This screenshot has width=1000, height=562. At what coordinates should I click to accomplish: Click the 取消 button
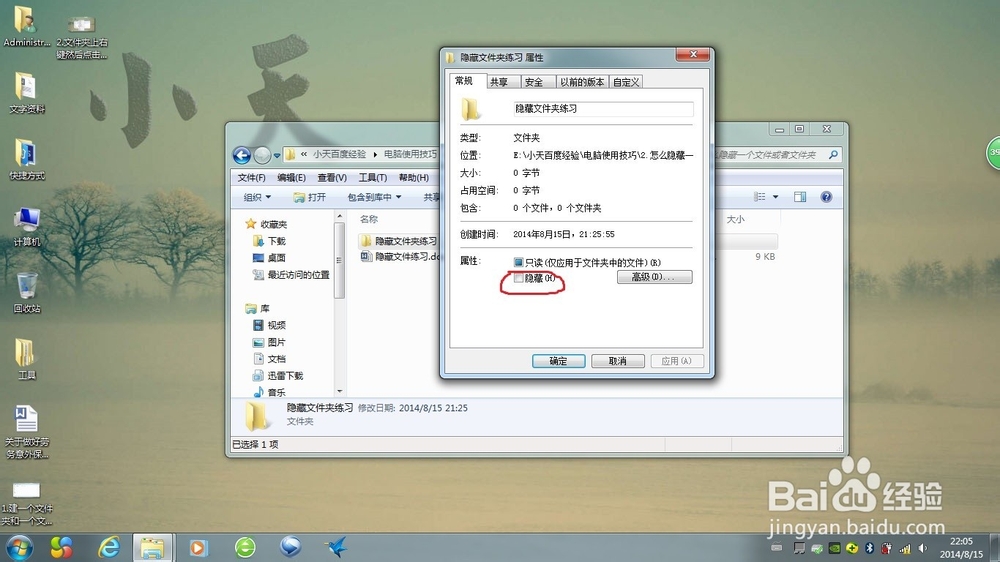pyautogui.click(x=617, y=361)
